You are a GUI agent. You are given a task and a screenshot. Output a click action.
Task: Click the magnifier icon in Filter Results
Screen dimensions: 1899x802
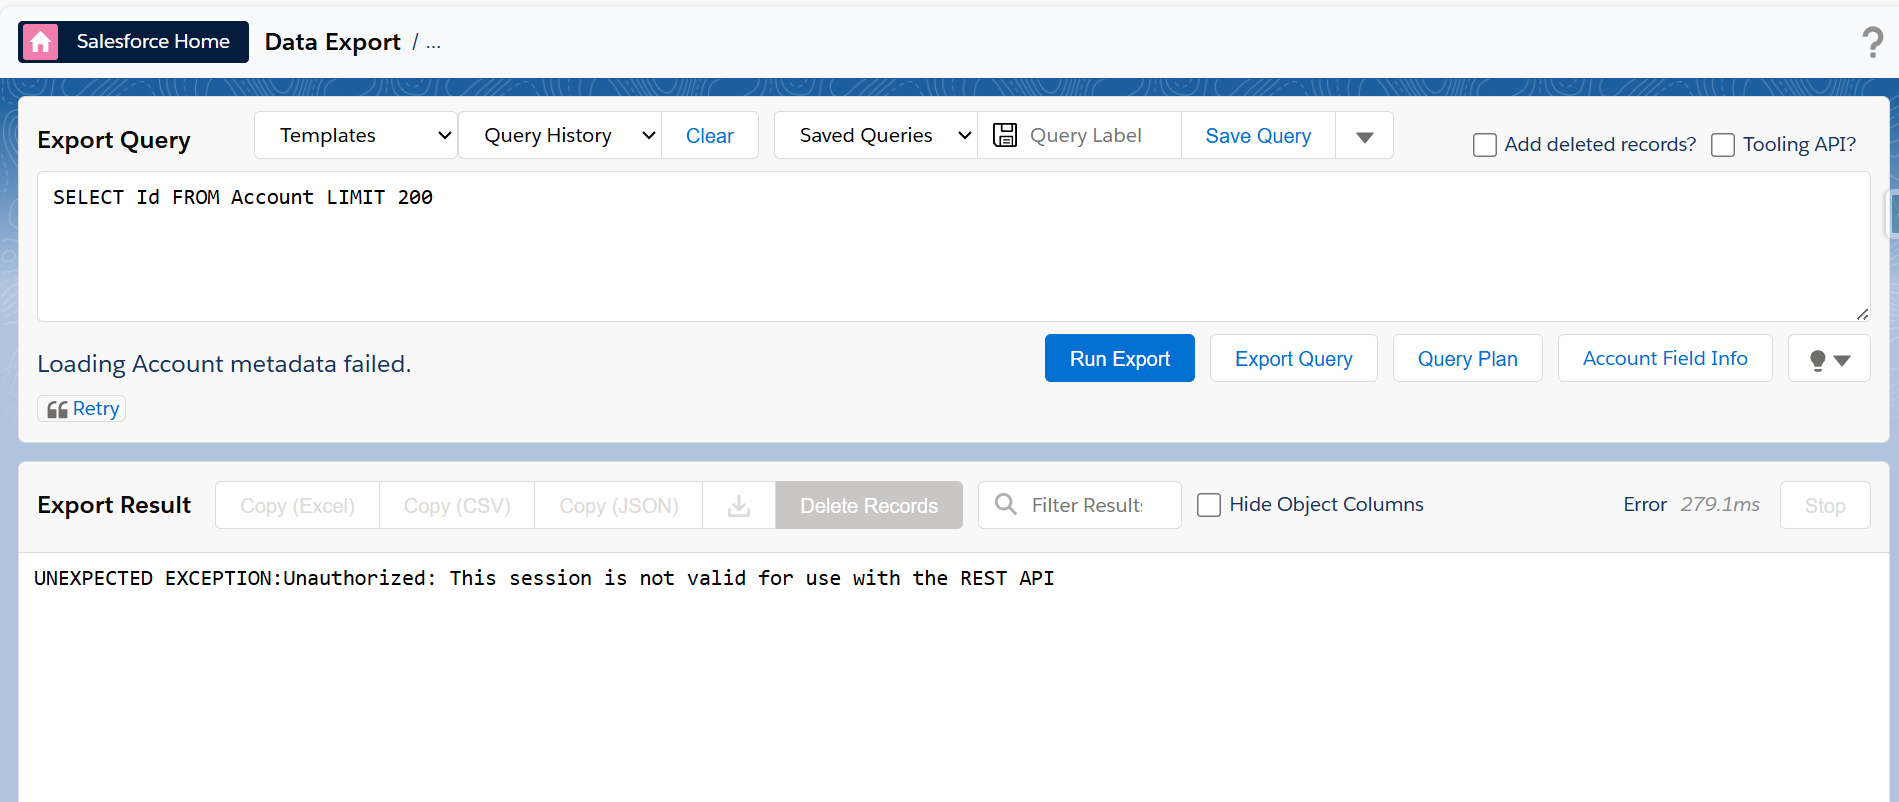pyautogui.click(x=1006, y=505)
